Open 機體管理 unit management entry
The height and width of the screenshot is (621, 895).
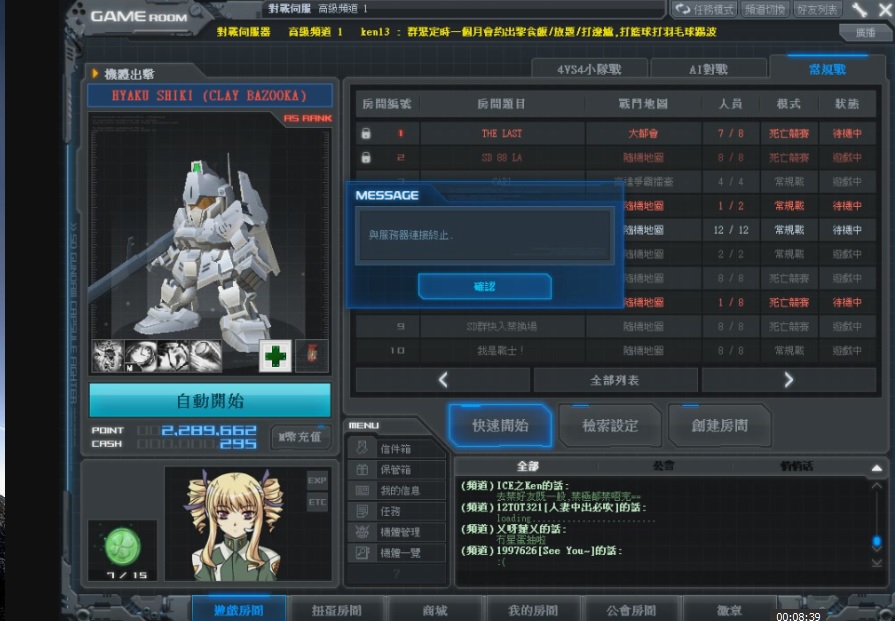[x=396, y=532]
